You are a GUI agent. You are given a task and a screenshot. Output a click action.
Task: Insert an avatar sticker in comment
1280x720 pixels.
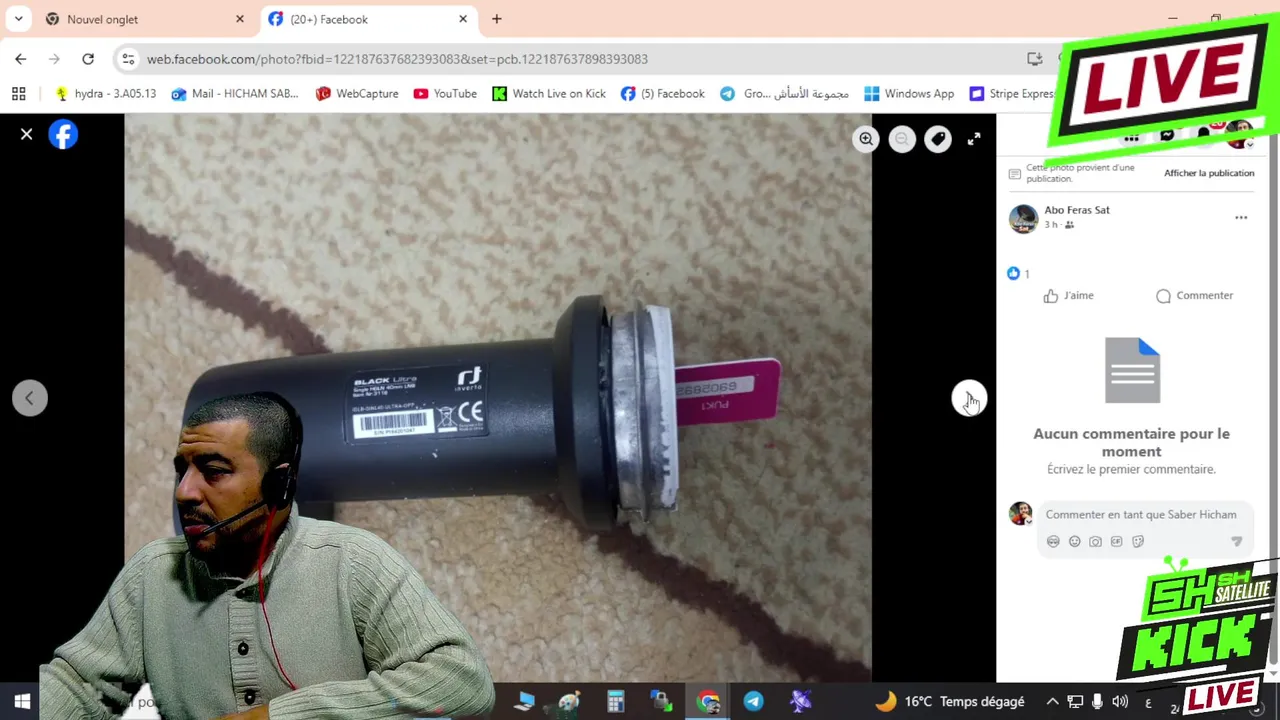(x=1053, y=541)
